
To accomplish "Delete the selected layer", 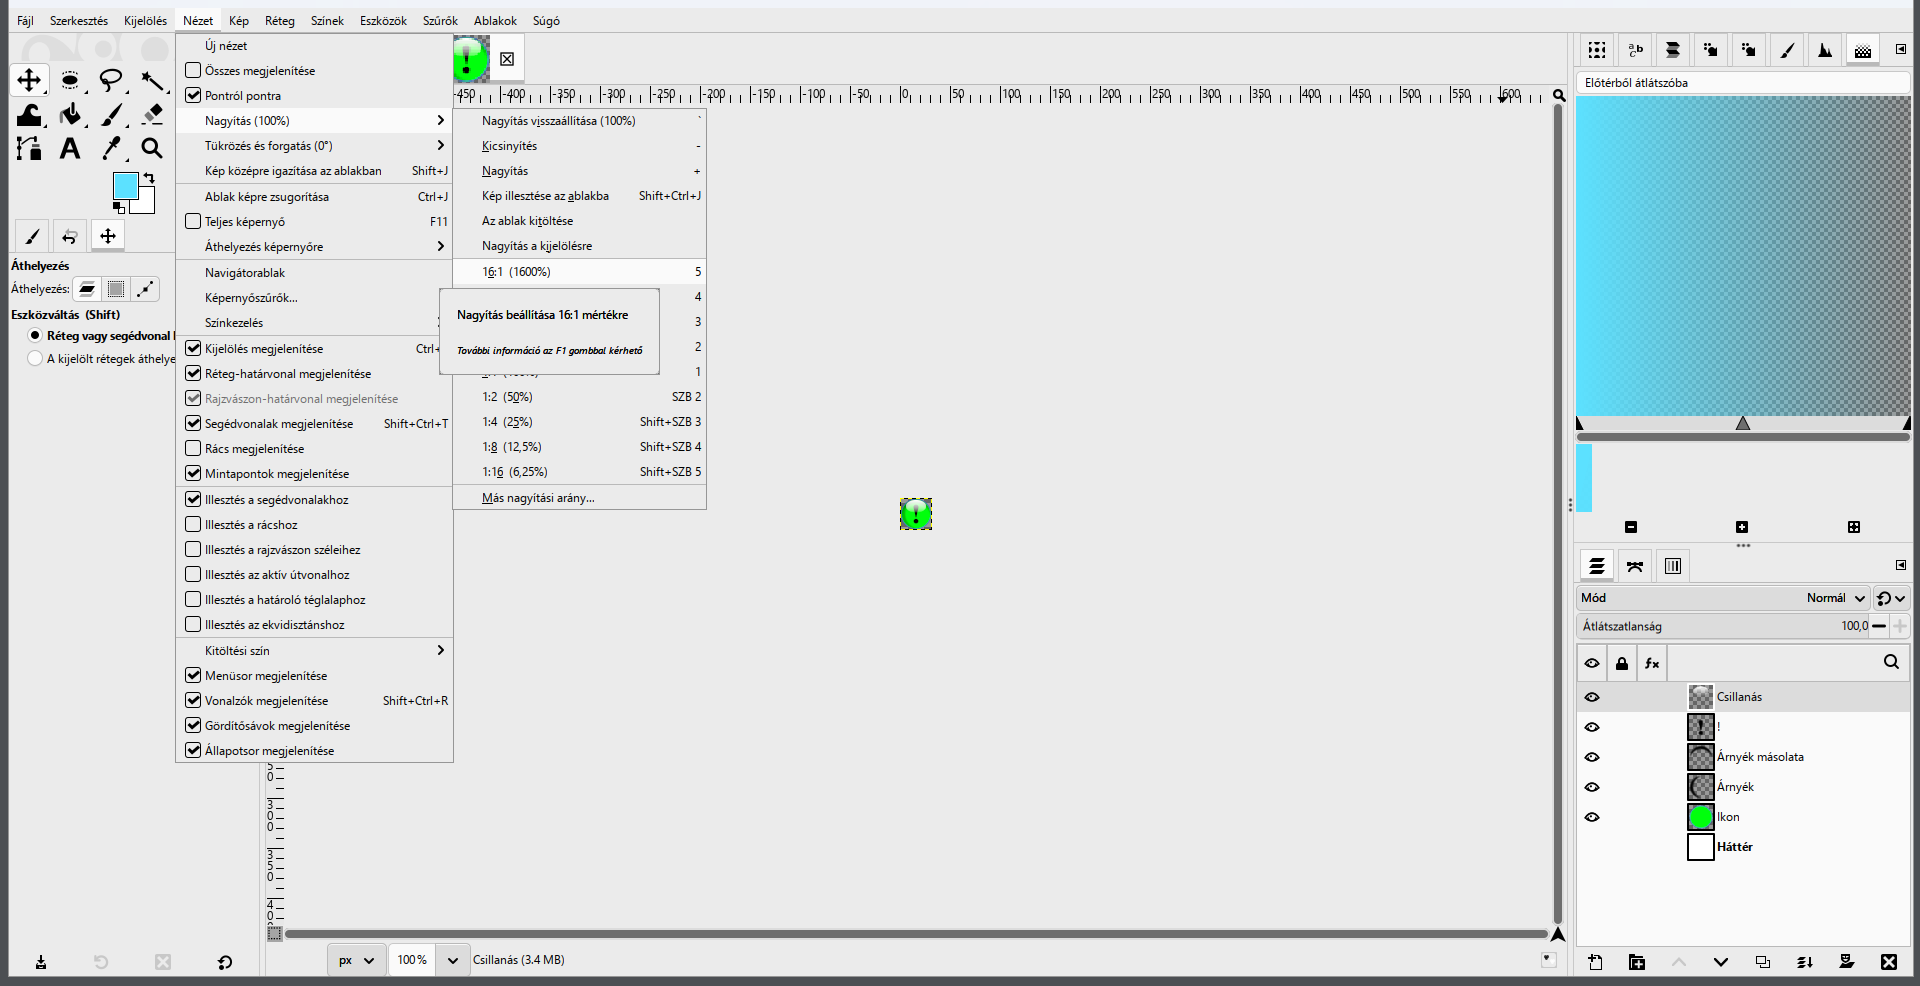I will 1889,962.
